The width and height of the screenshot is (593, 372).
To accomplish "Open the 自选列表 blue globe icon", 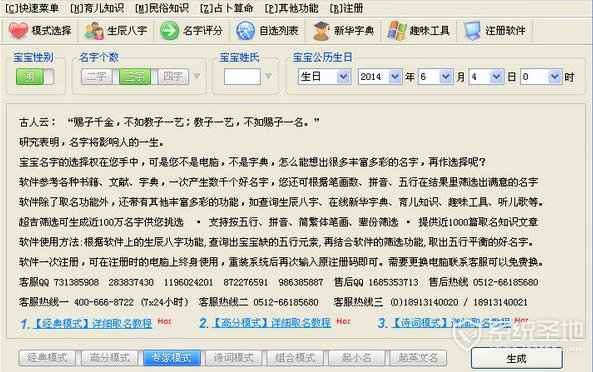I will (x=245, y=31).
